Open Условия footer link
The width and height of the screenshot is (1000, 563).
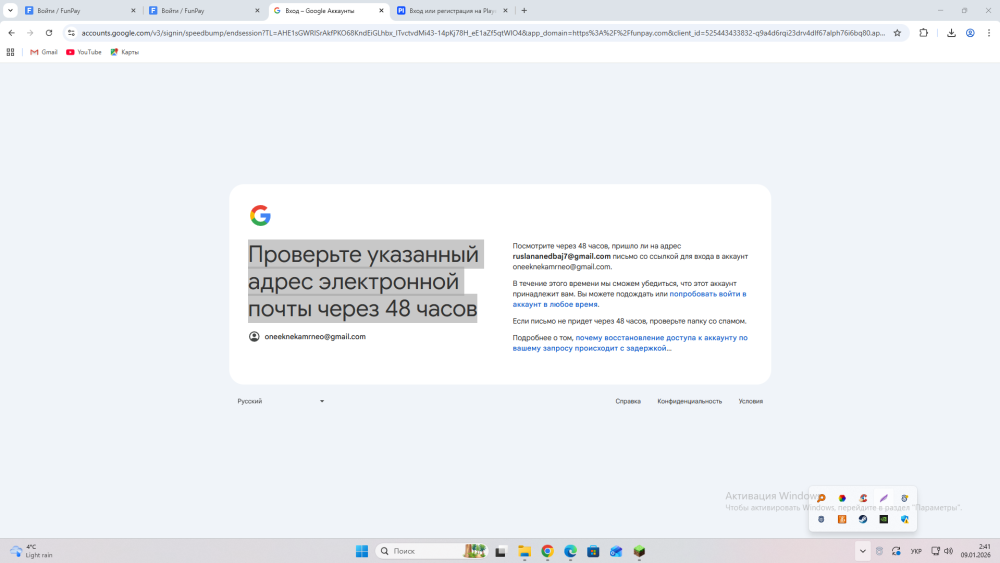pos(751,401)
